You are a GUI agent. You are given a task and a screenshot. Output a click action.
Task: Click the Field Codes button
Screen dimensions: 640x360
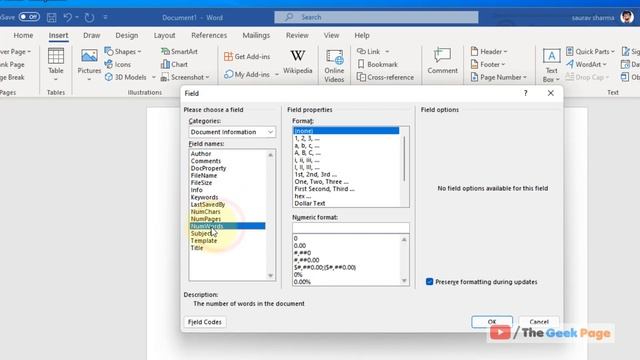(205, 322)
